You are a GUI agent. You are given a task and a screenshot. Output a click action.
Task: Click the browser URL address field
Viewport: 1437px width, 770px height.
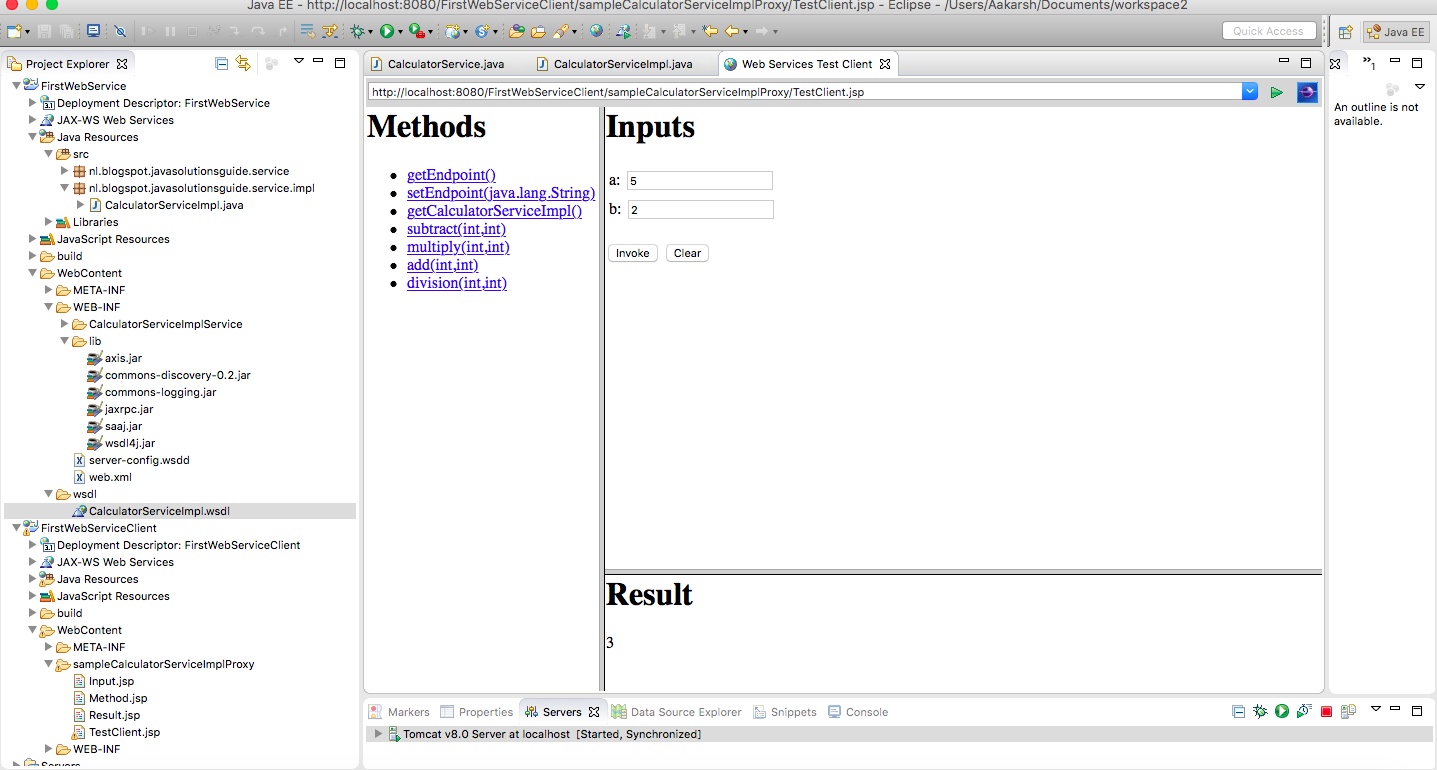click(x=805, y=92)
